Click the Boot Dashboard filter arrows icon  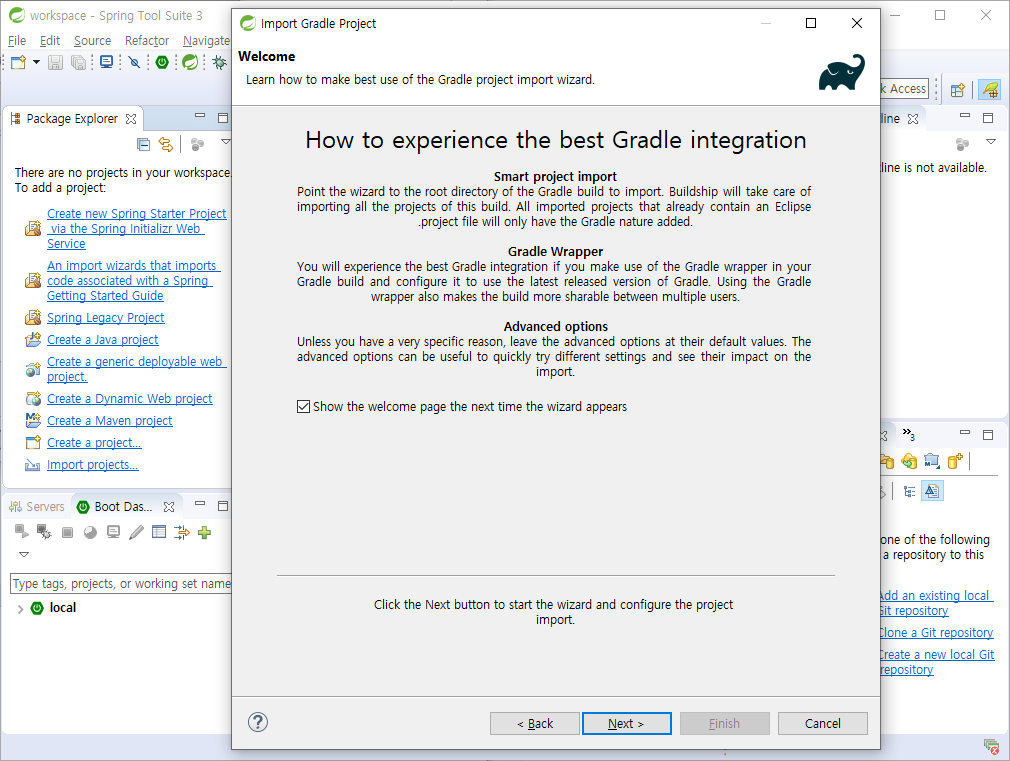pos(182,532)
